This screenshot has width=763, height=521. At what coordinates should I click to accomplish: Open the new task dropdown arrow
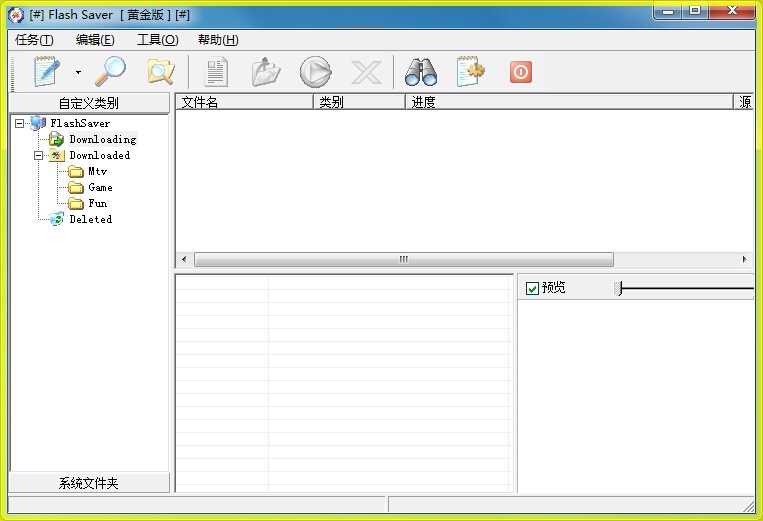[78, 72]
